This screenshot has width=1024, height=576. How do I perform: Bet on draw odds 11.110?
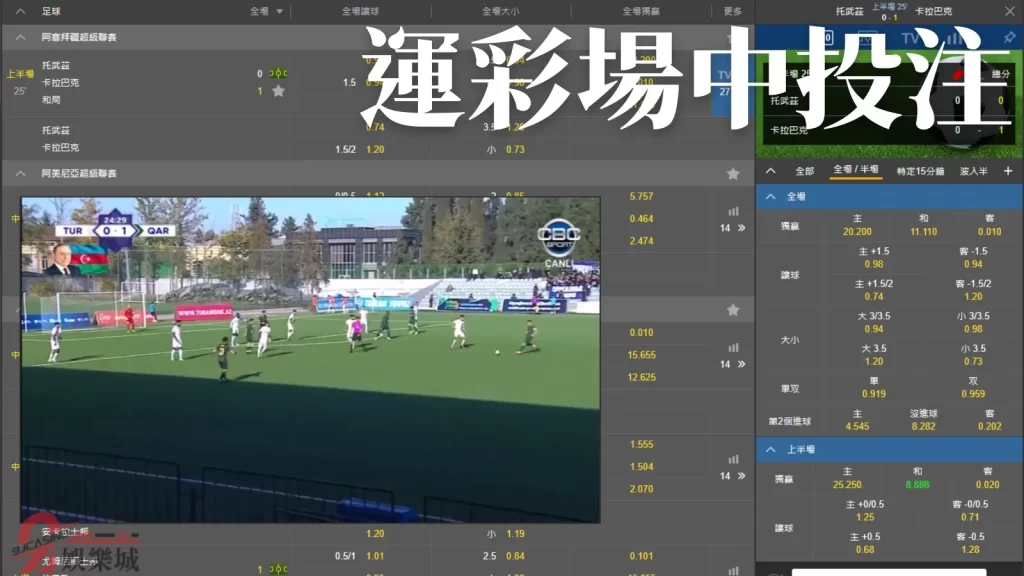pos(923,232)
